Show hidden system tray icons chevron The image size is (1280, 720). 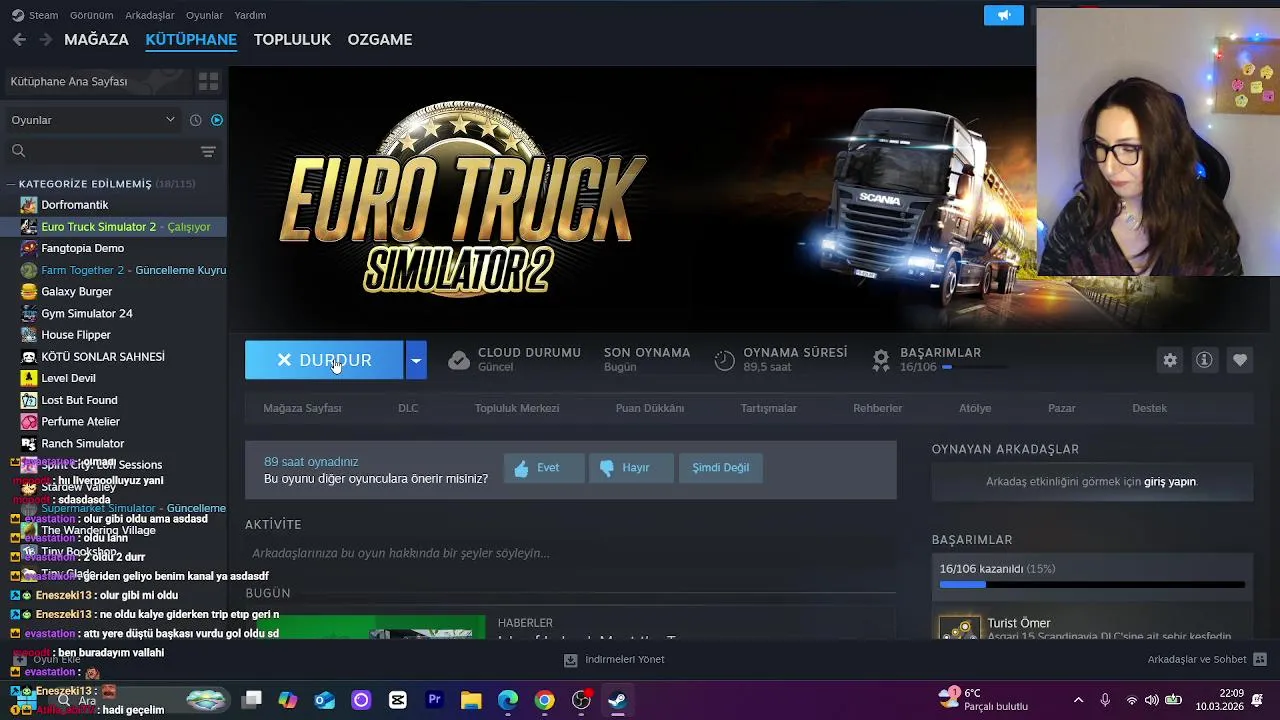pyautogui.click(x=1078, y=700)
